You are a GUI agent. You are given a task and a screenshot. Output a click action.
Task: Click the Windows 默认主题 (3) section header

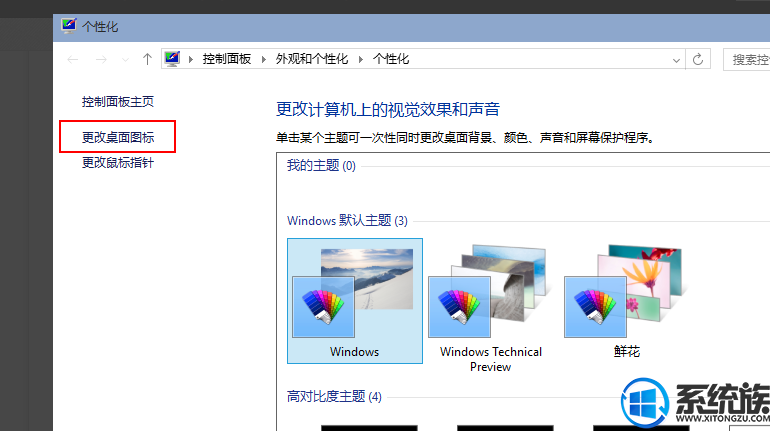347,221
